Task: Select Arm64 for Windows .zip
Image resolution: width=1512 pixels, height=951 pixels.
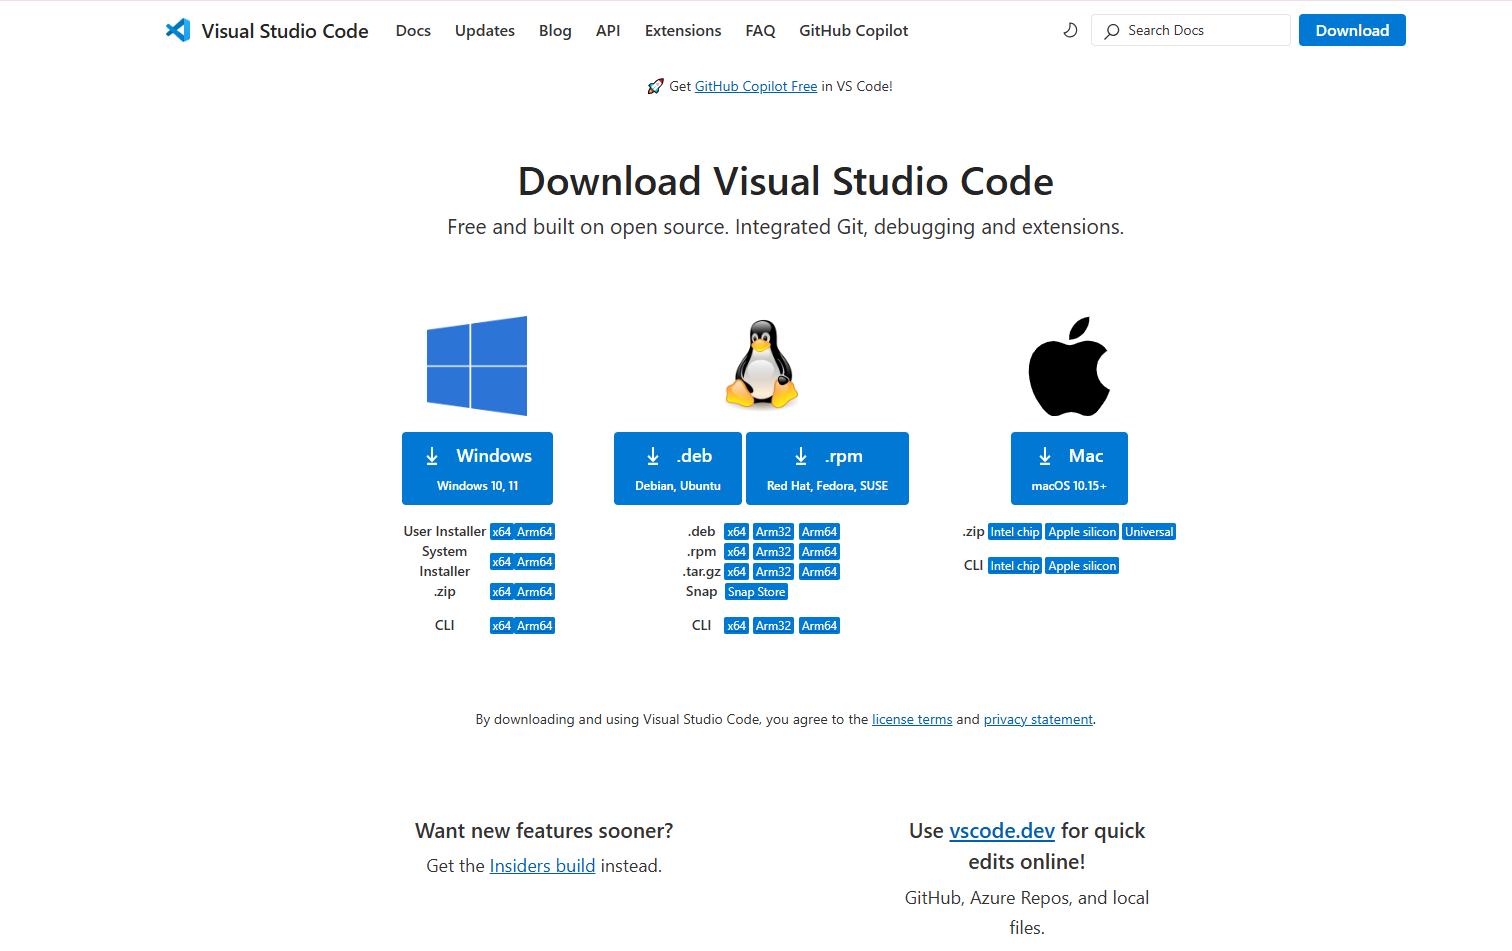Action: [534, 592]
